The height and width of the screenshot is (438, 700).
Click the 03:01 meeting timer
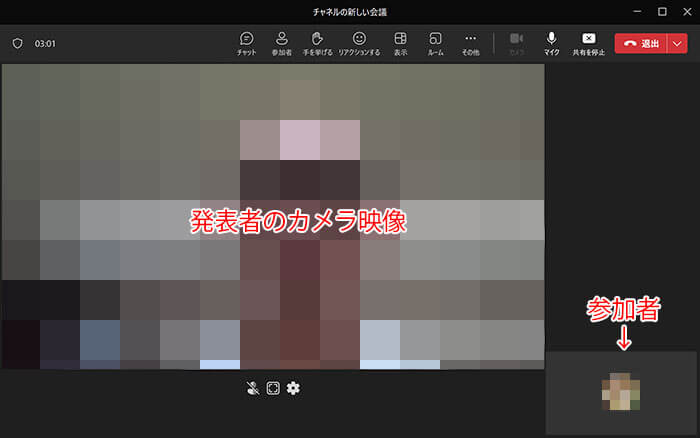(x=45, y=43)
